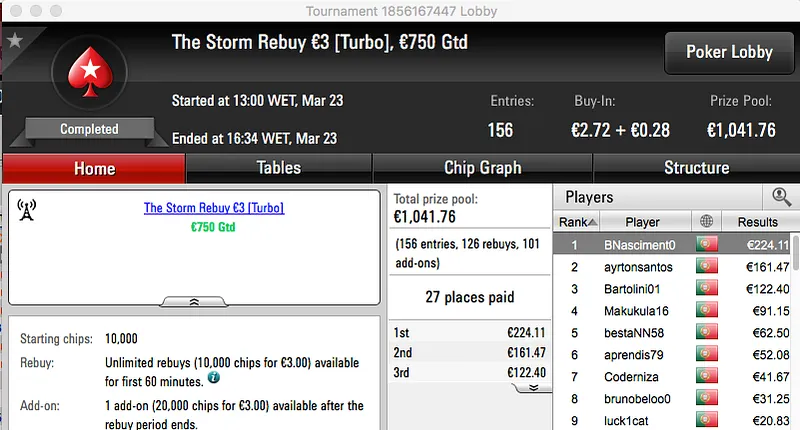Collapse the tournament description panel

194,300
